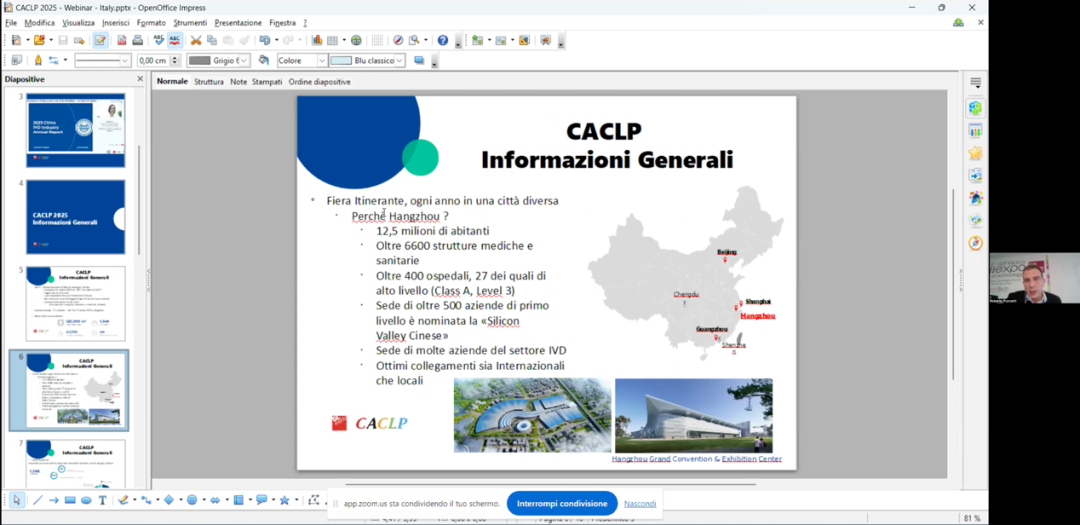Select the Text T tool

103,500
